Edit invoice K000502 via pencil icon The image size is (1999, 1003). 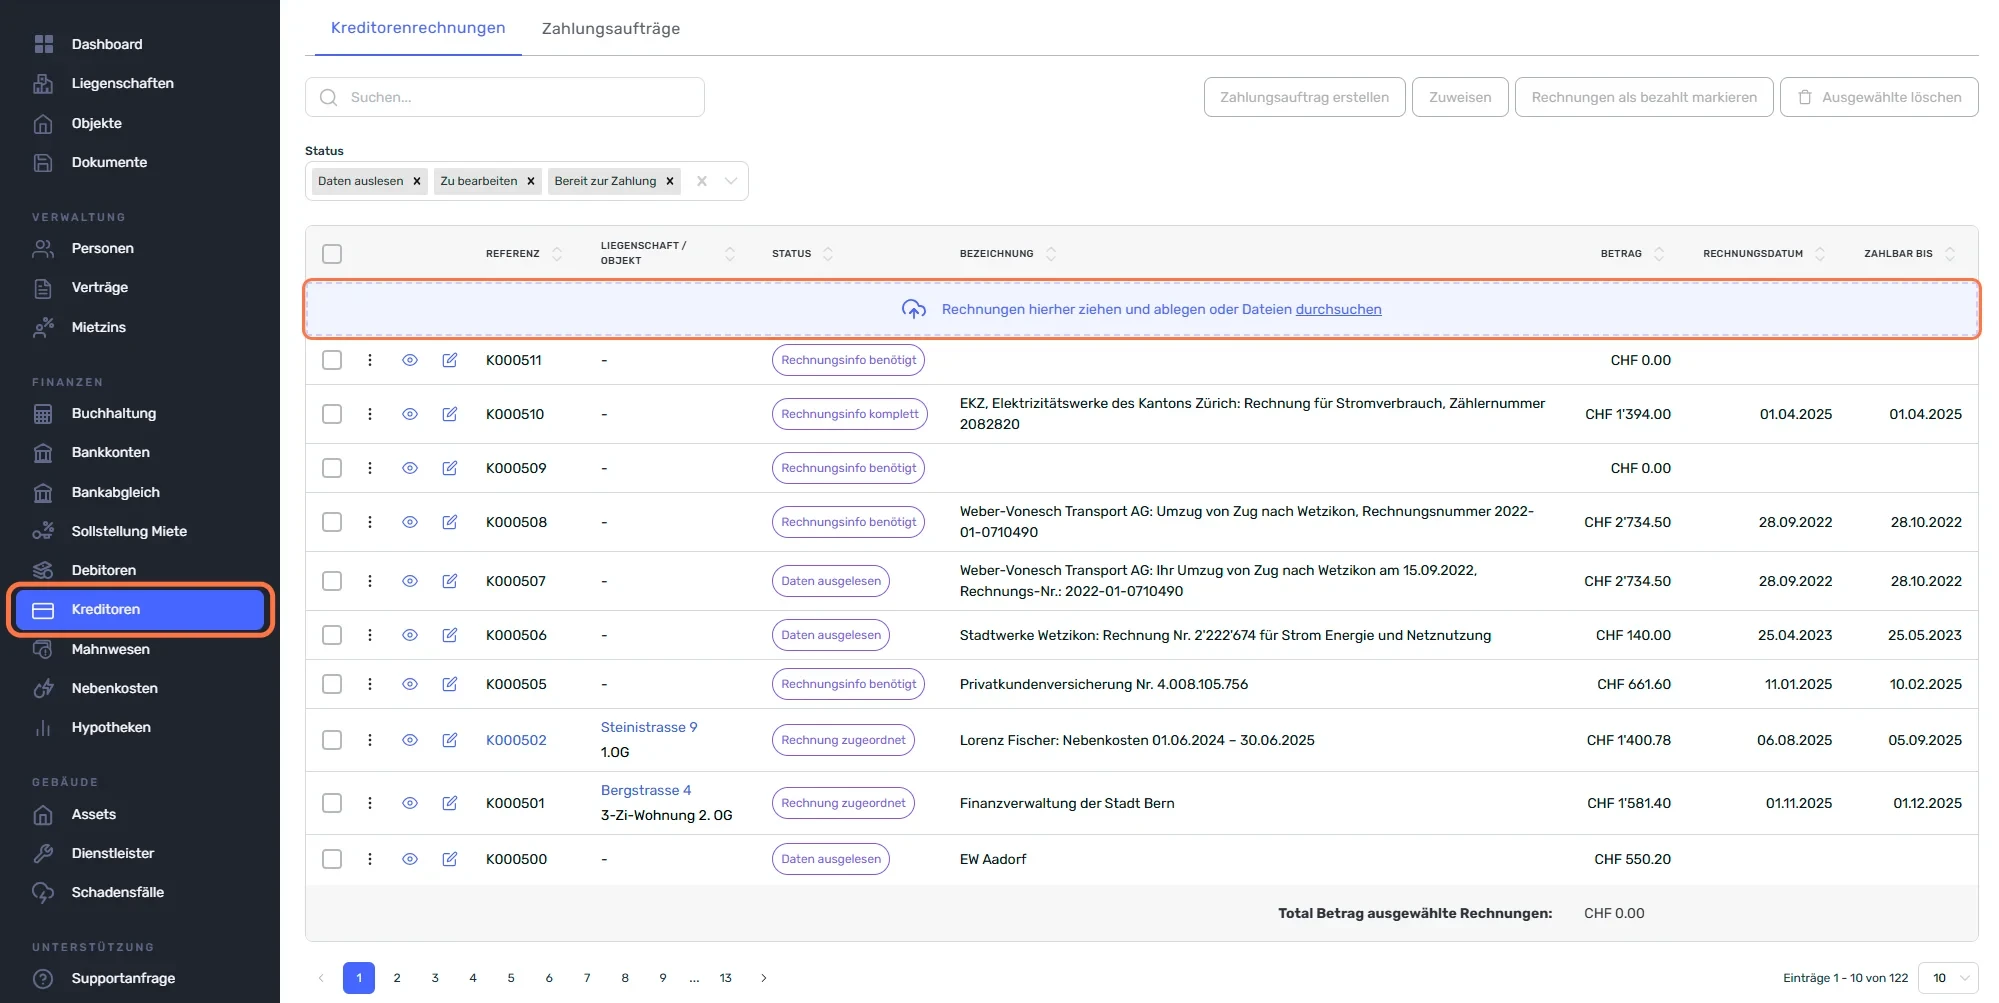(x=450, y=740)
